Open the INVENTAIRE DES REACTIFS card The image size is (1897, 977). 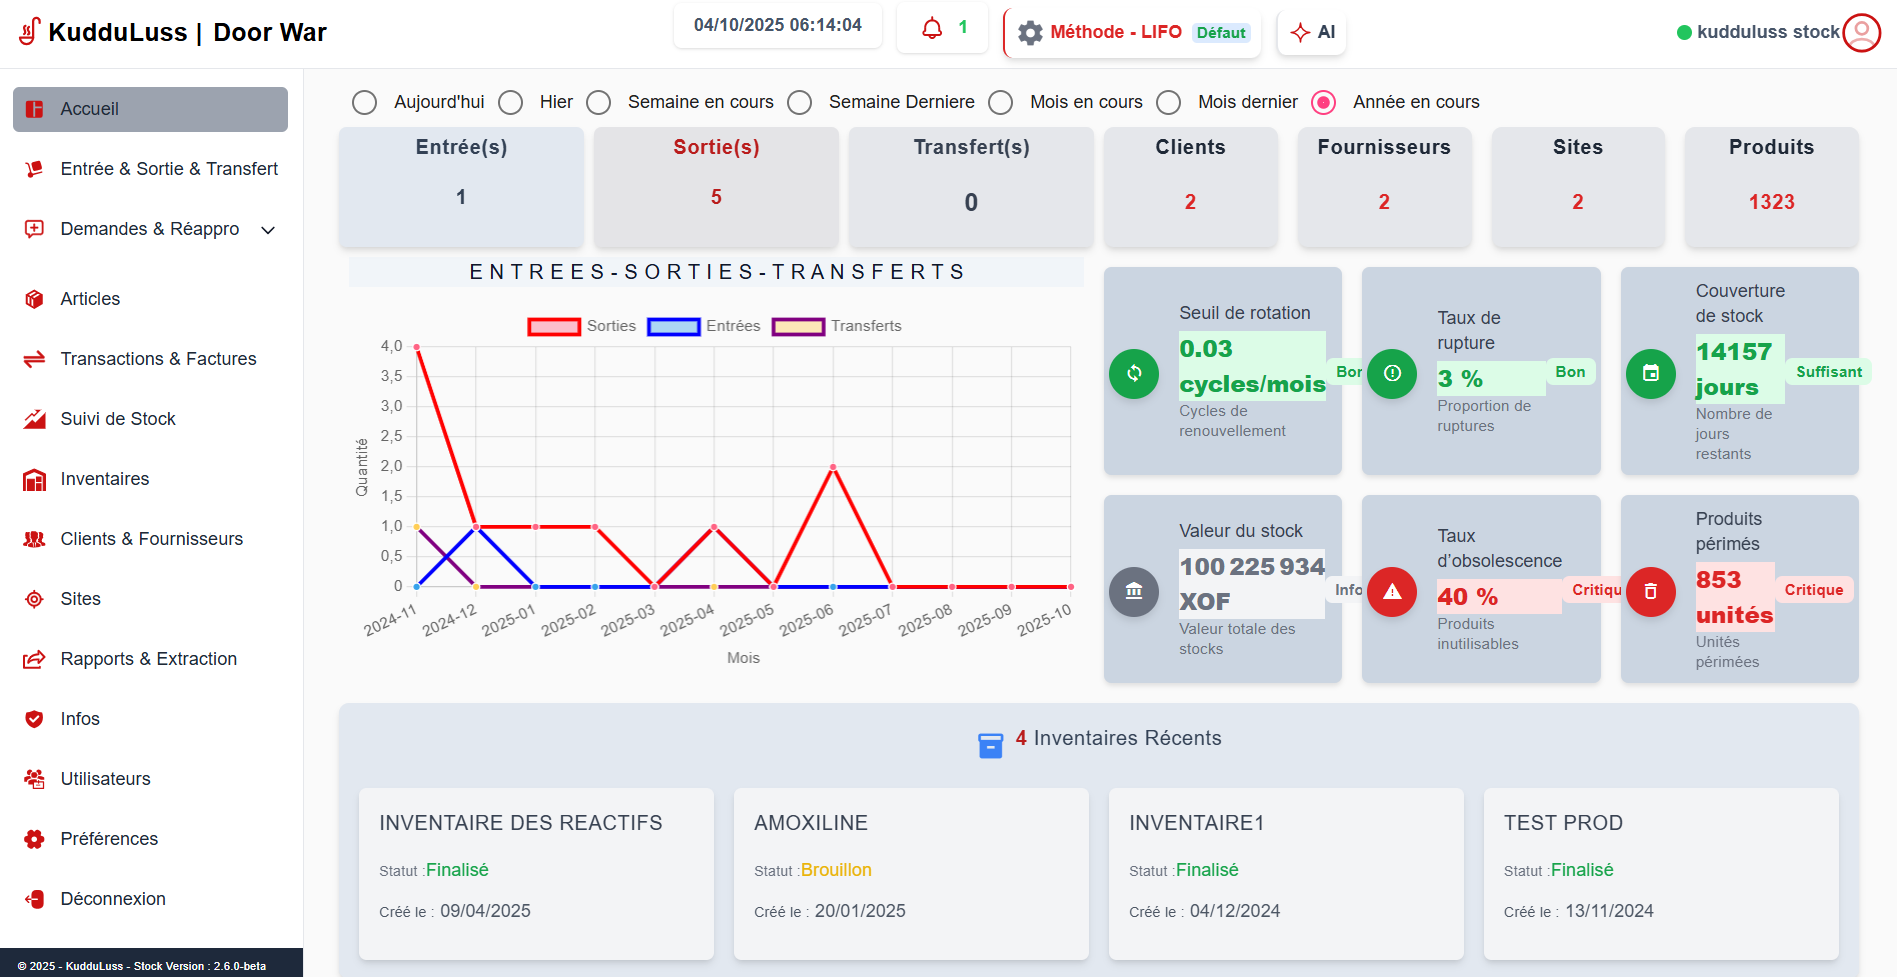[536, 874]
